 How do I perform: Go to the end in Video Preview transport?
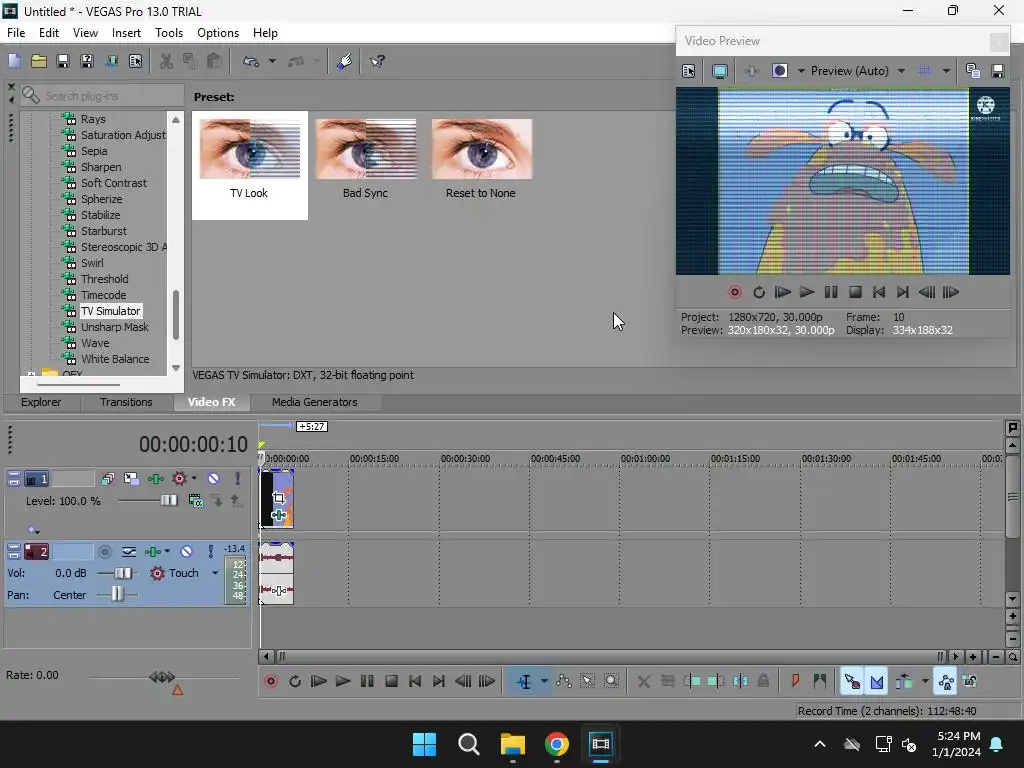(903, 293)
